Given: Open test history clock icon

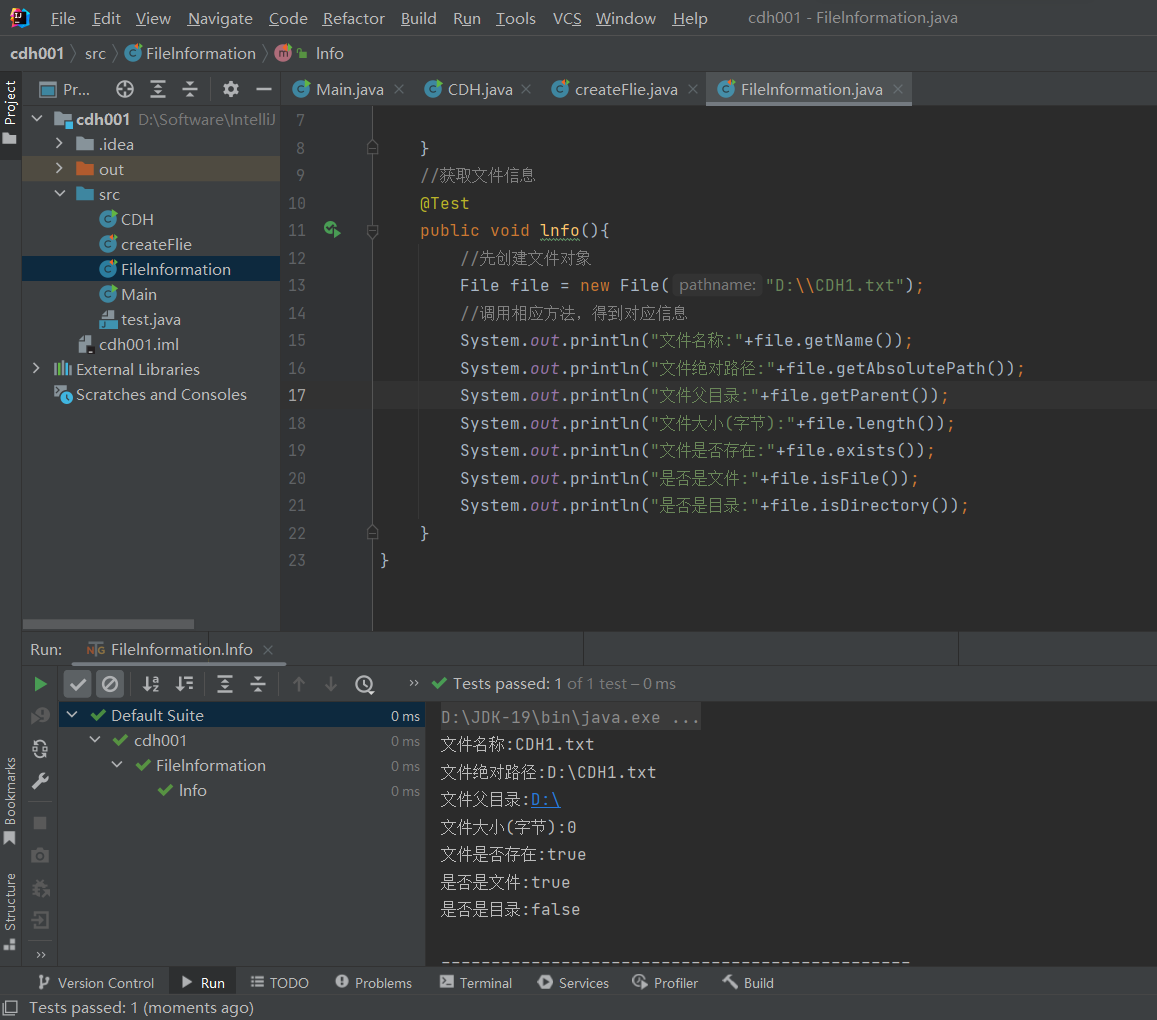Looking at the screenshot, I should pos(364,684).
